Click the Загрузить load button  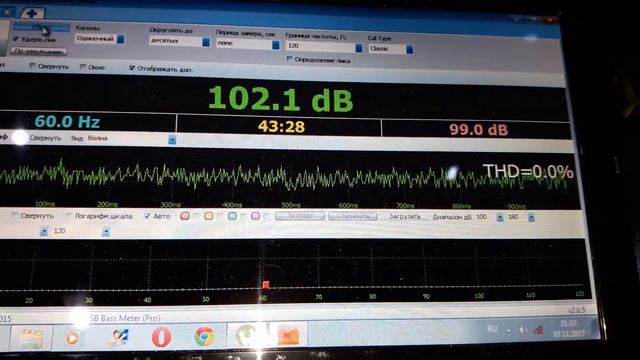coord(405,216)
